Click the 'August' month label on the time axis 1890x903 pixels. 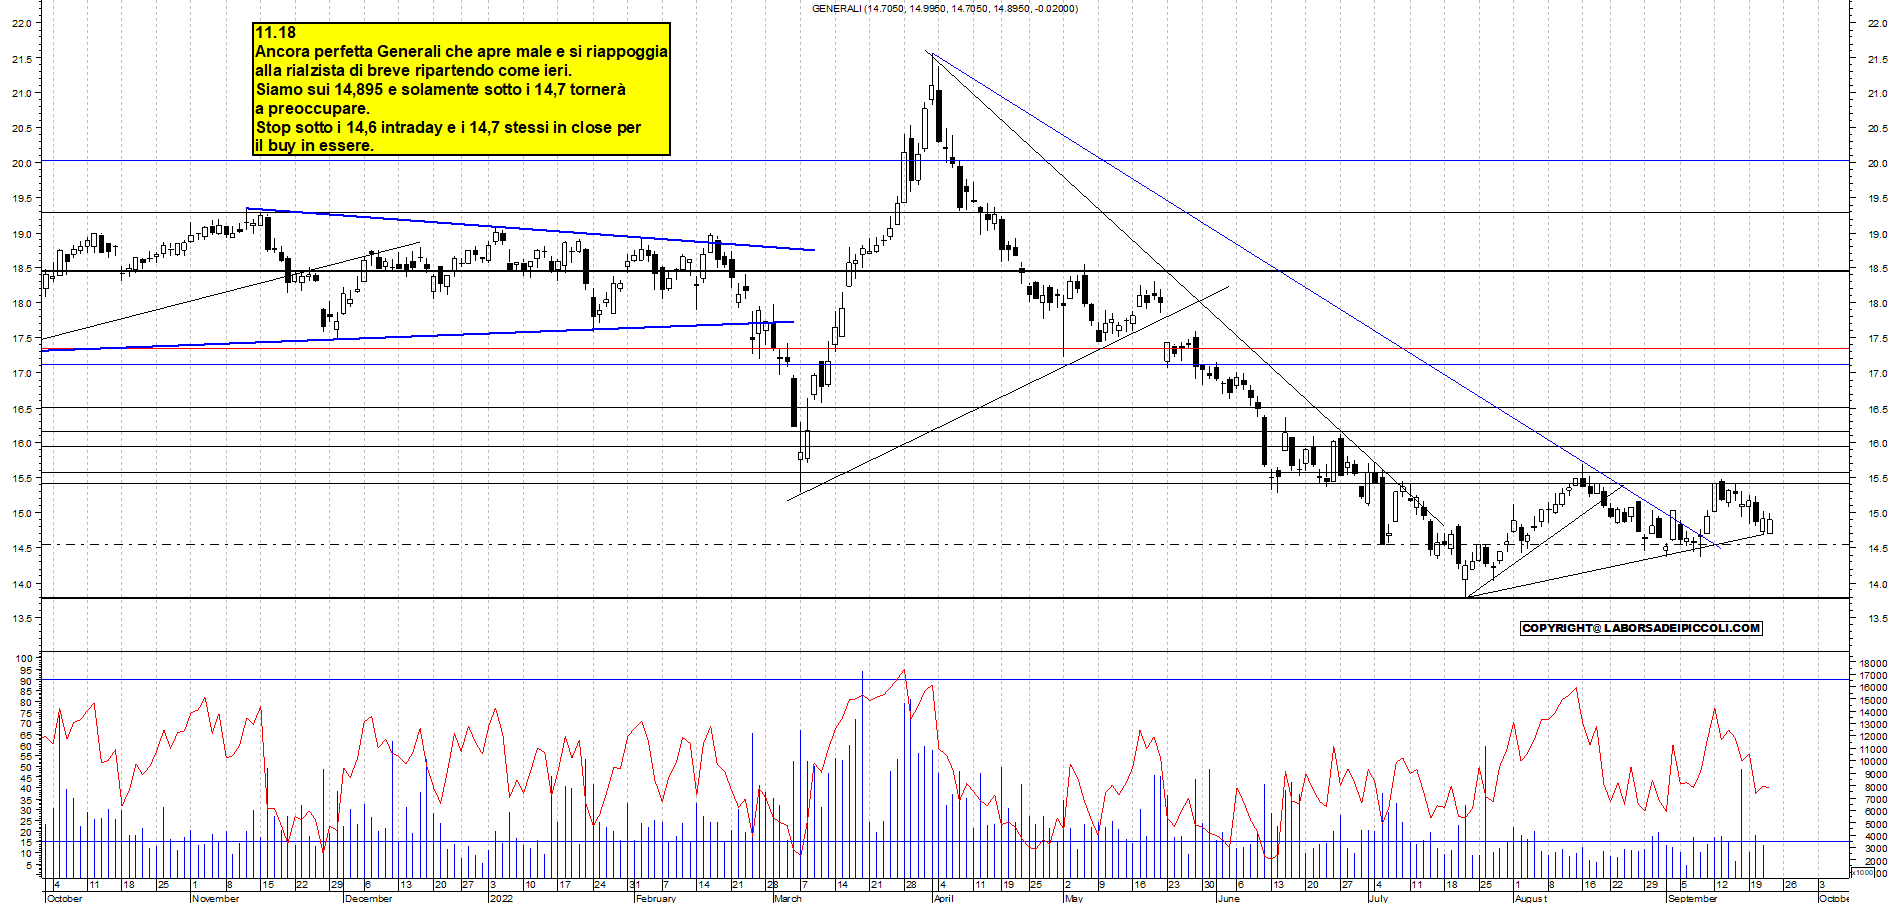point(1530,898)
